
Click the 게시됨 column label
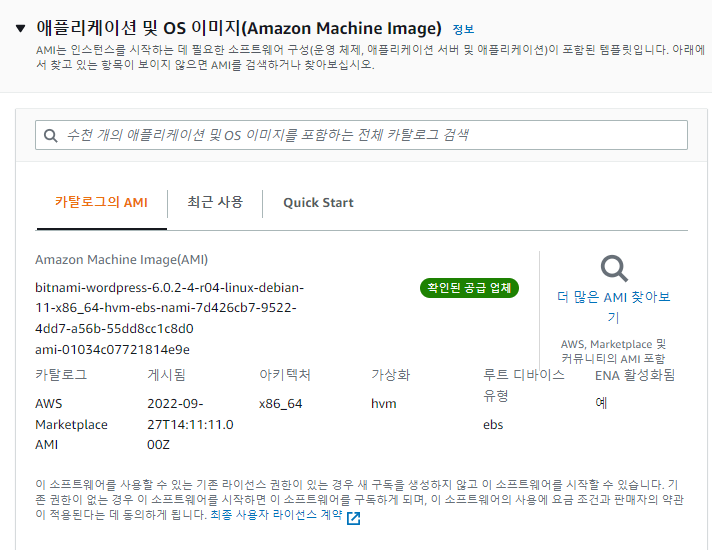(166, 375)
